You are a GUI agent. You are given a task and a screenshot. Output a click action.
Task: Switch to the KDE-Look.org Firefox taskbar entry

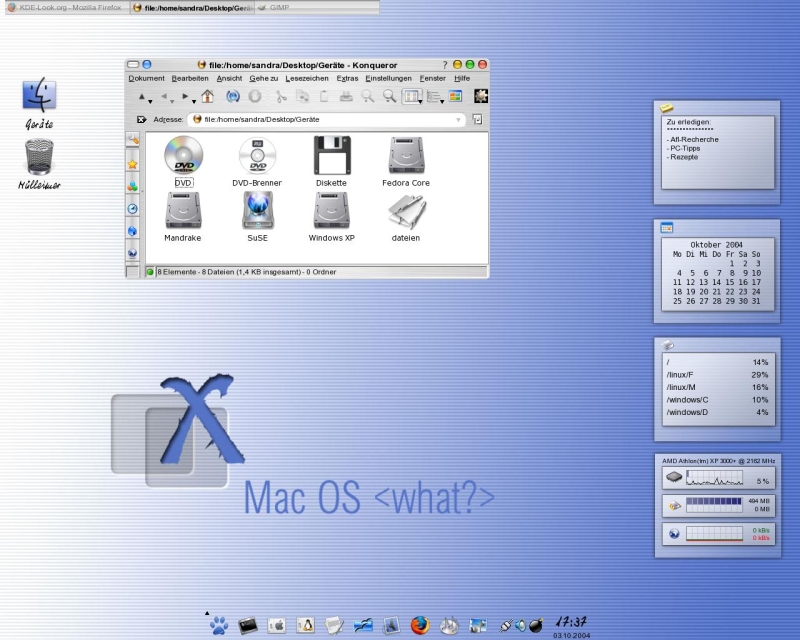coord(66,8)
